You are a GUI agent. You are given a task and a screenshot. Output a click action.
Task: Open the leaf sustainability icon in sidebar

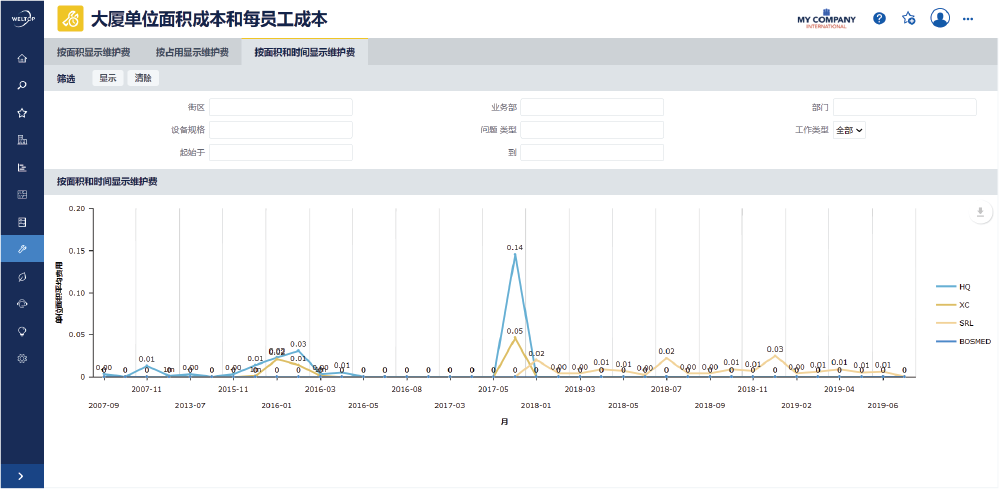point(22,276)
